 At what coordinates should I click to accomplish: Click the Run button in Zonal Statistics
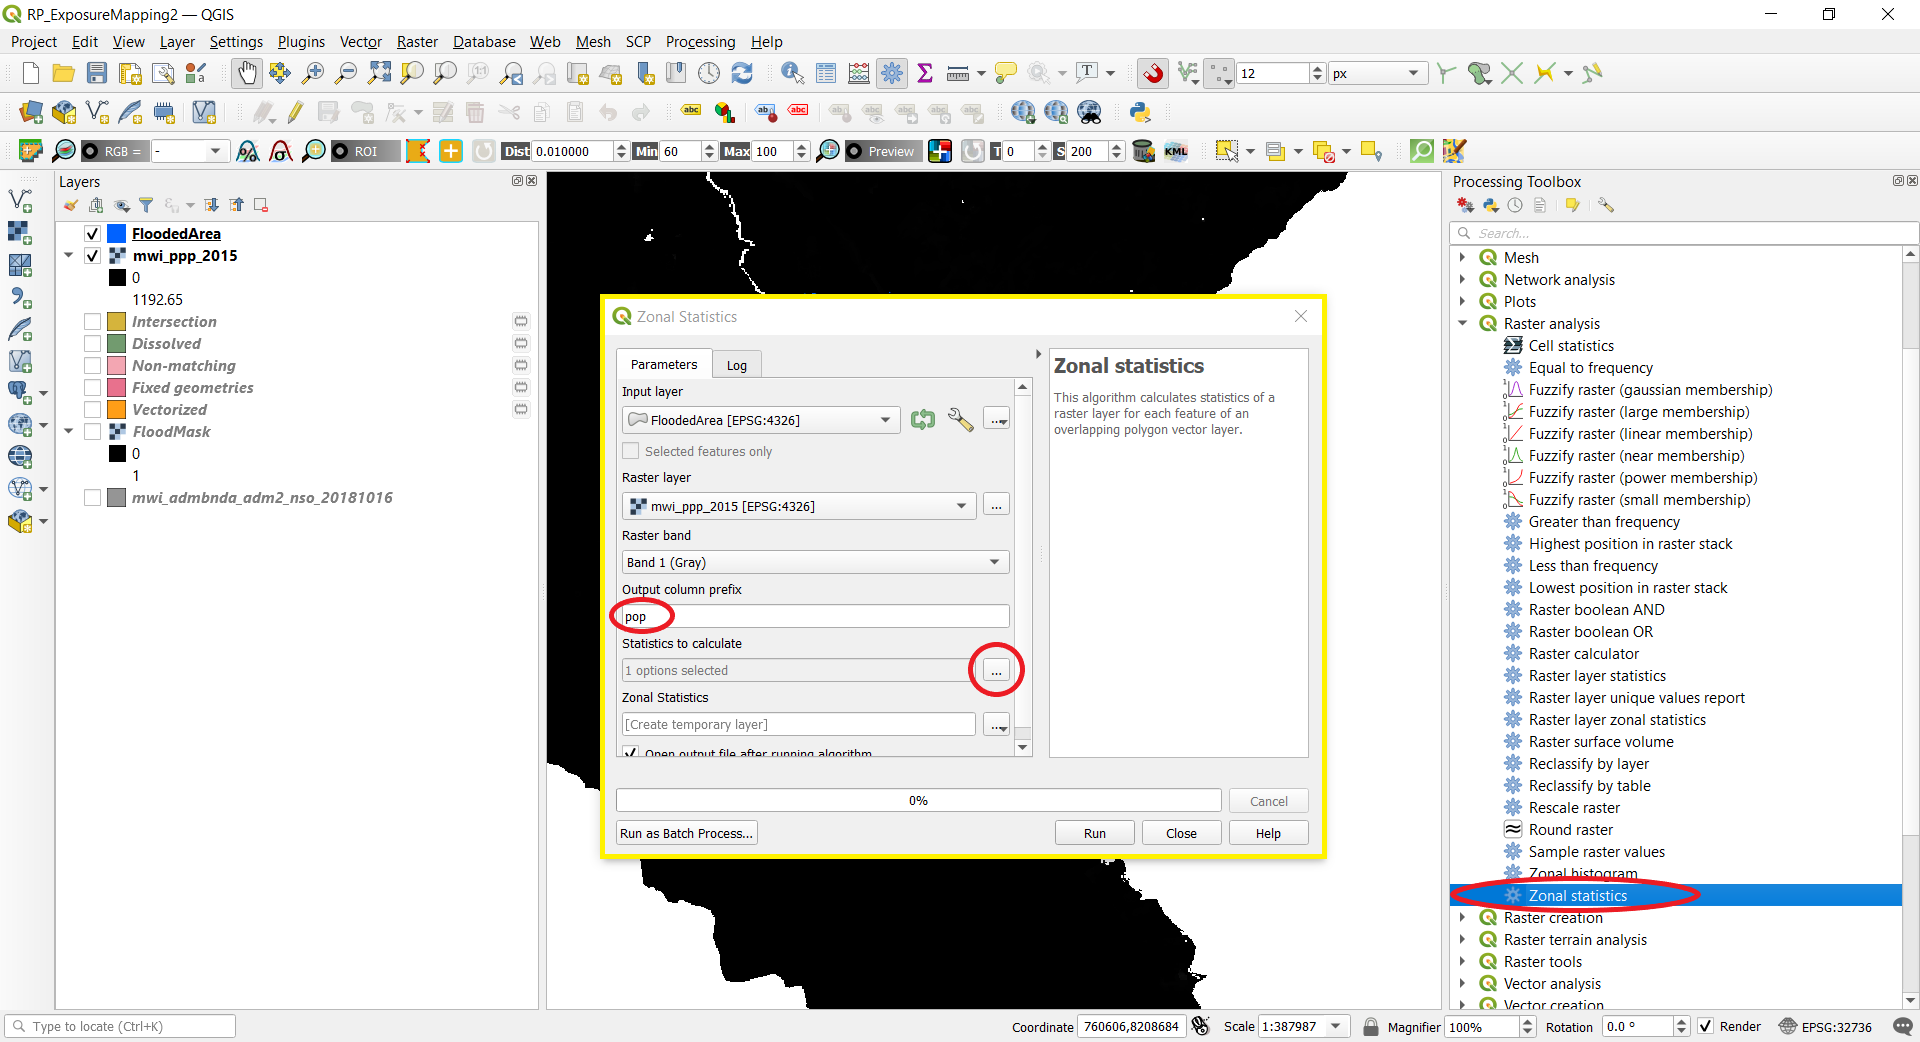pos(1094,832)
